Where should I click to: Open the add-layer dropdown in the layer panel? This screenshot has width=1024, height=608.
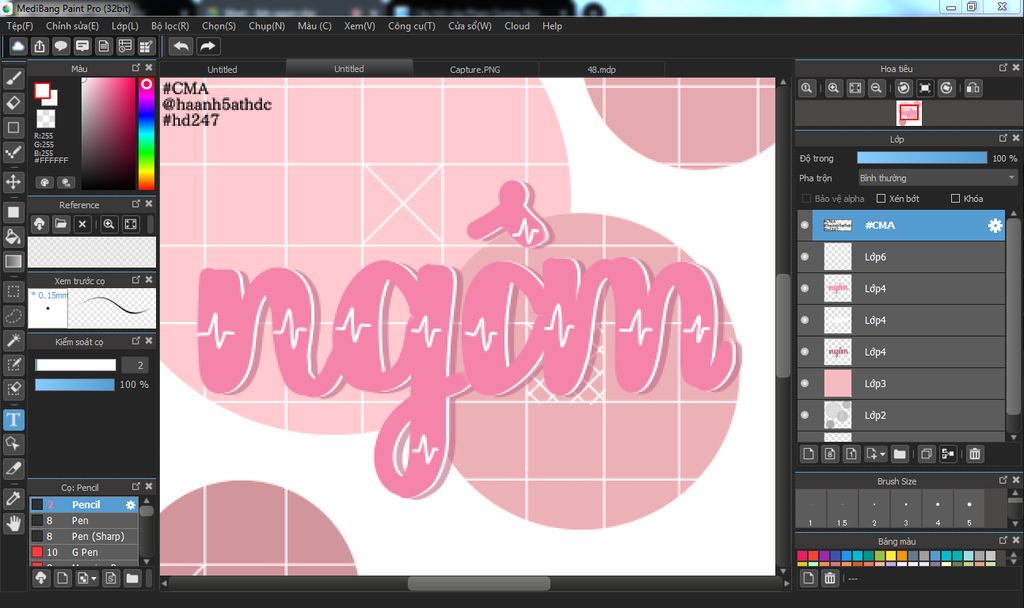click(x=875, y=454)
